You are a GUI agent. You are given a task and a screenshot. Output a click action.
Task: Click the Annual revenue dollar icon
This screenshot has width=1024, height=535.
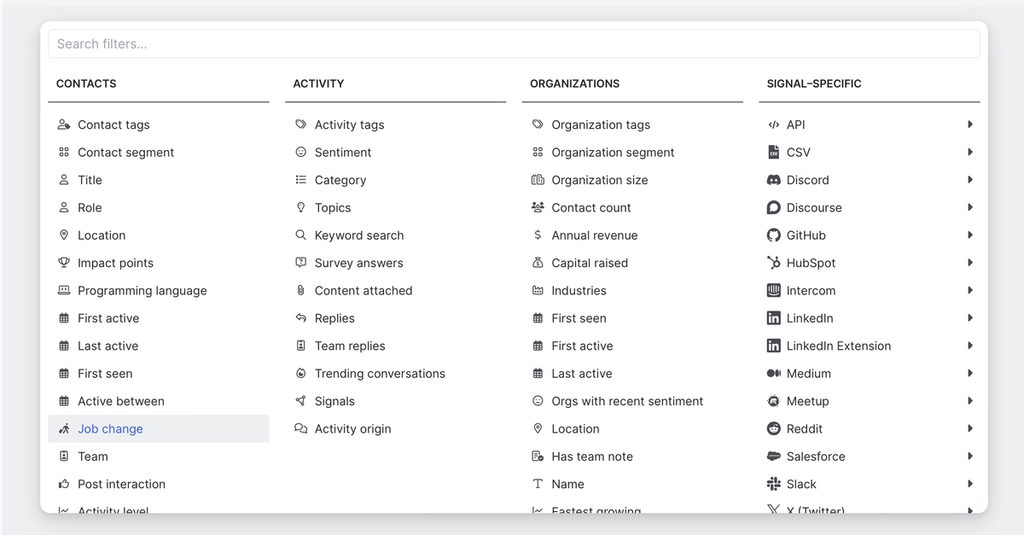(x=538, y=236)
